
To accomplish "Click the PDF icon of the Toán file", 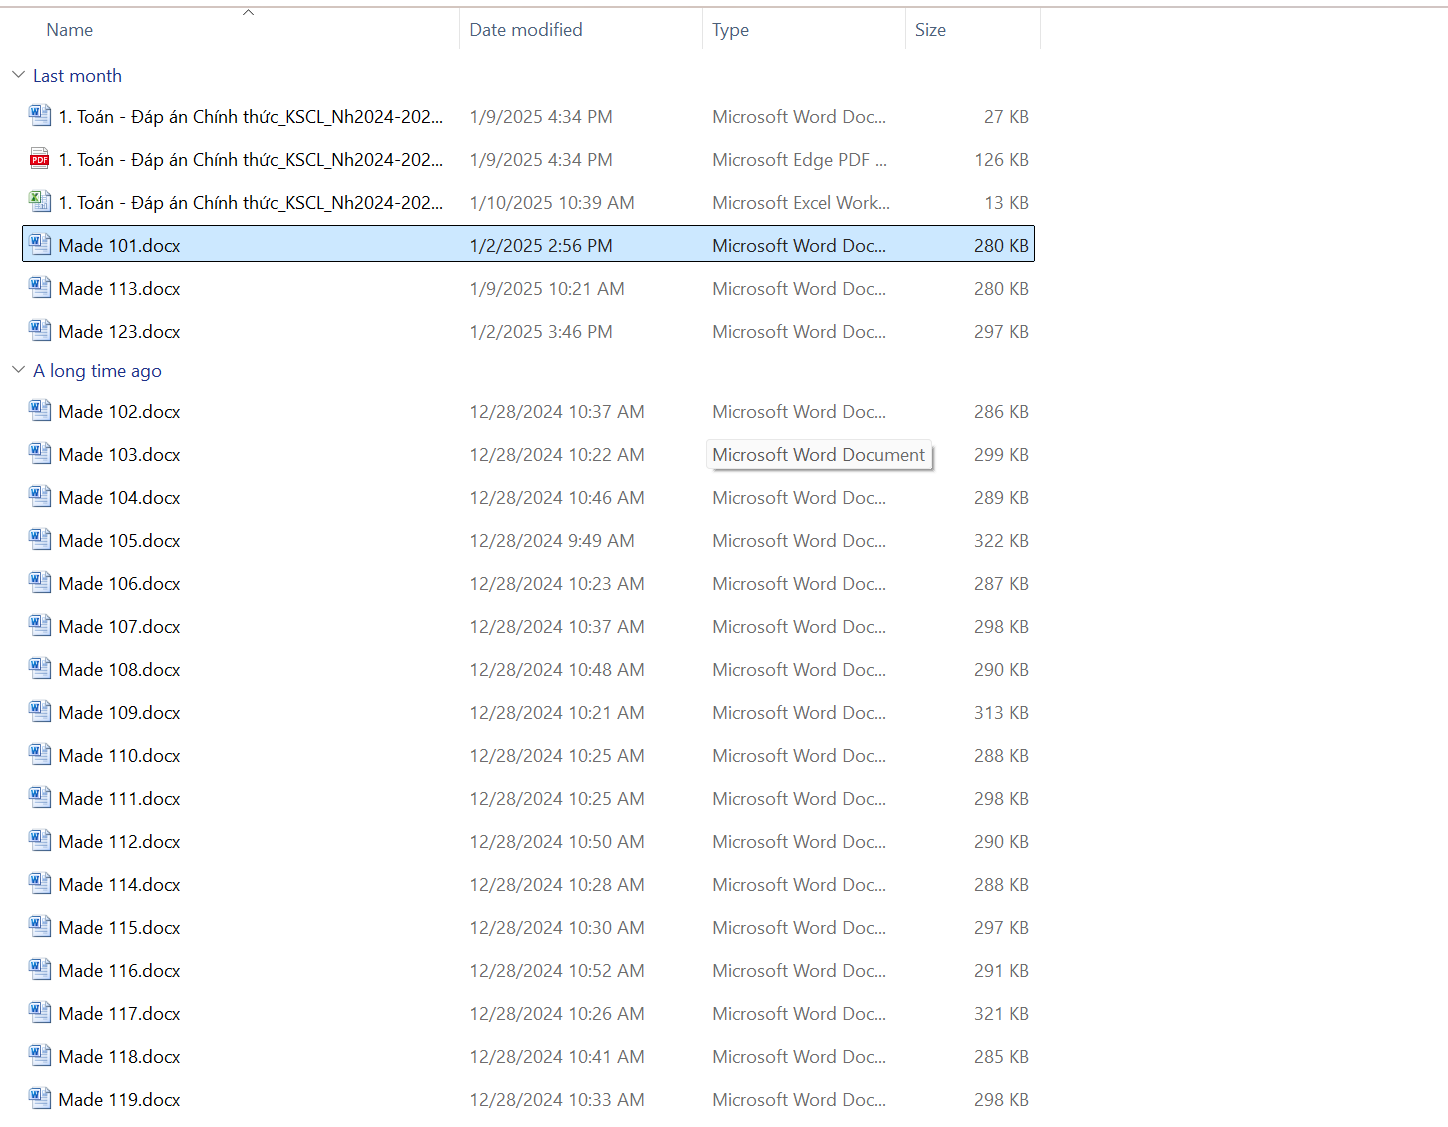I will [39, 159].
